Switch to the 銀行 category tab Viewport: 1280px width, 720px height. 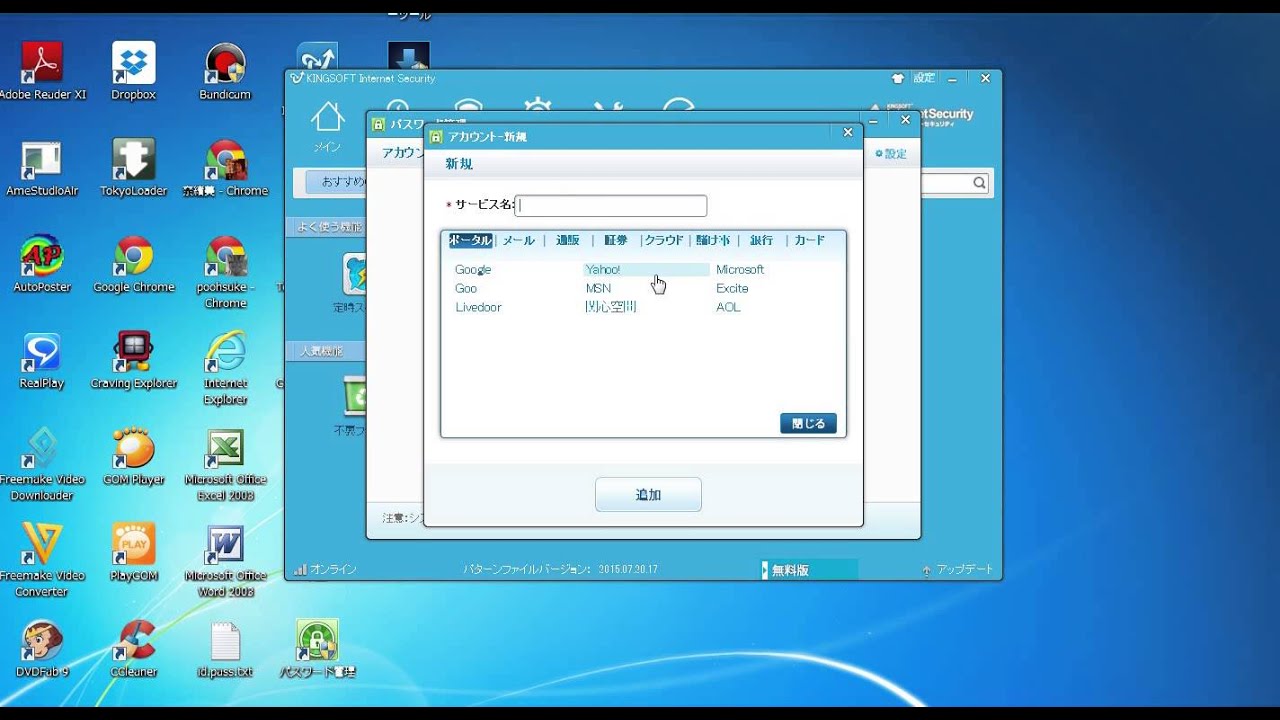(x=761, y=240)
